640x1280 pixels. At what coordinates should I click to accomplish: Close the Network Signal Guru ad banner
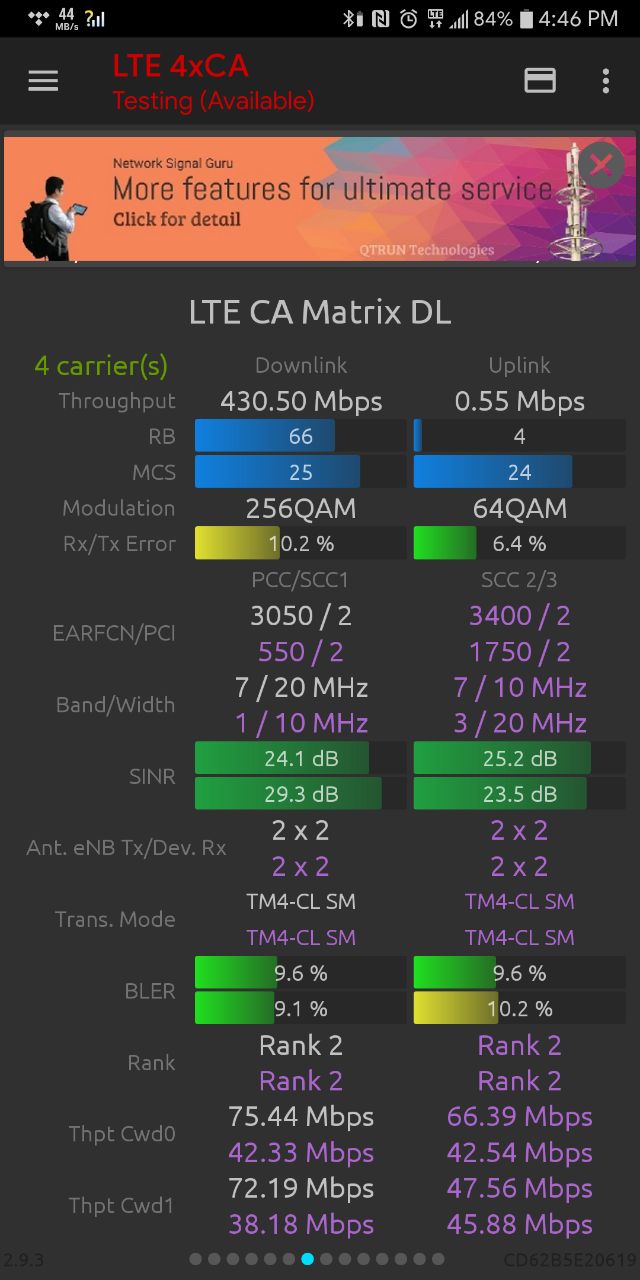(601, 165)
